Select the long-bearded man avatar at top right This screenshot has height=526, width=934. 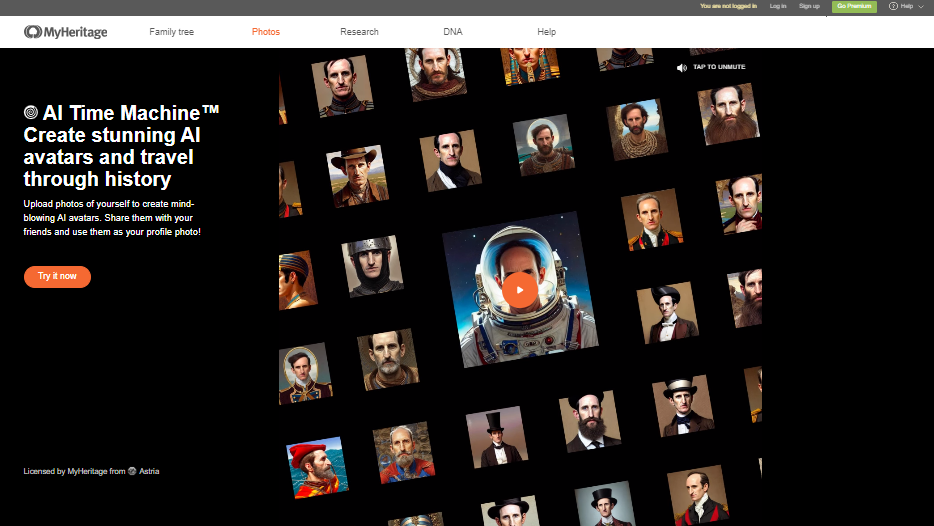[728, 114]
